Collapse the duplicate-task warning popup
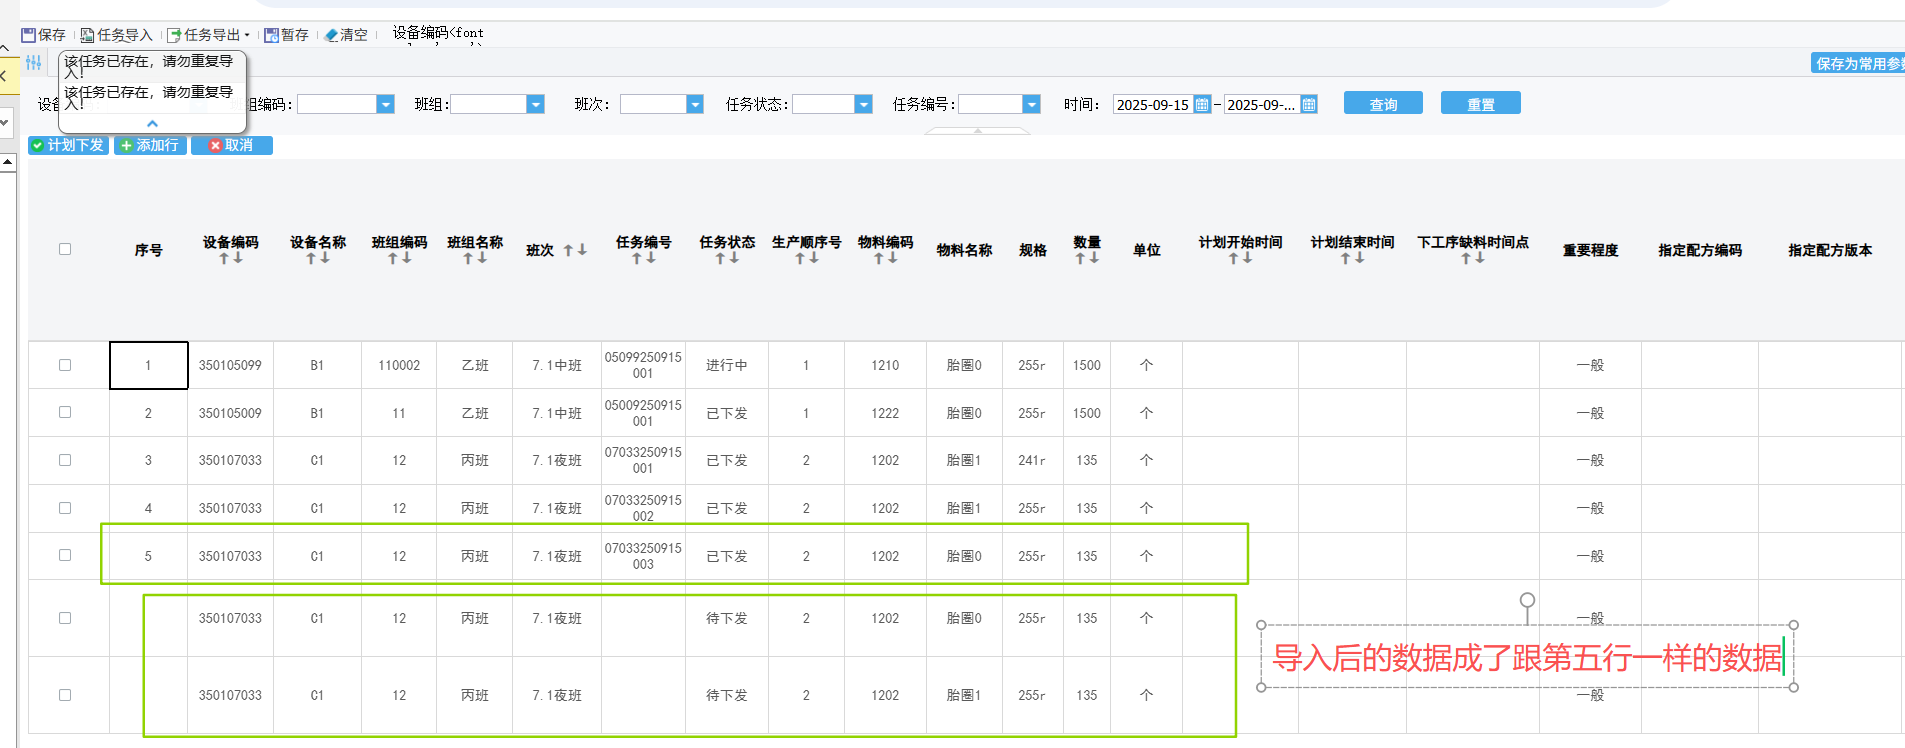 tap(152, 123)
